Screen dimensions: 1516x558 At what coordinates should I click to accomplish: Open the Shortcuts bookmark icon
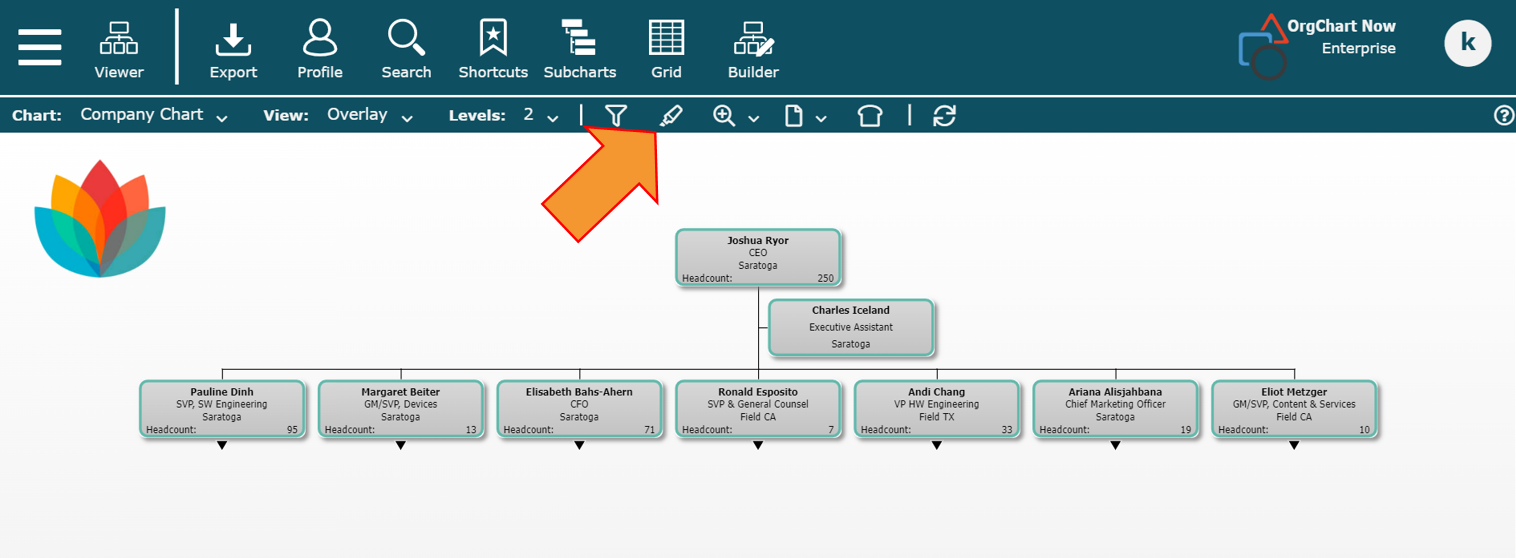[493, 49]
